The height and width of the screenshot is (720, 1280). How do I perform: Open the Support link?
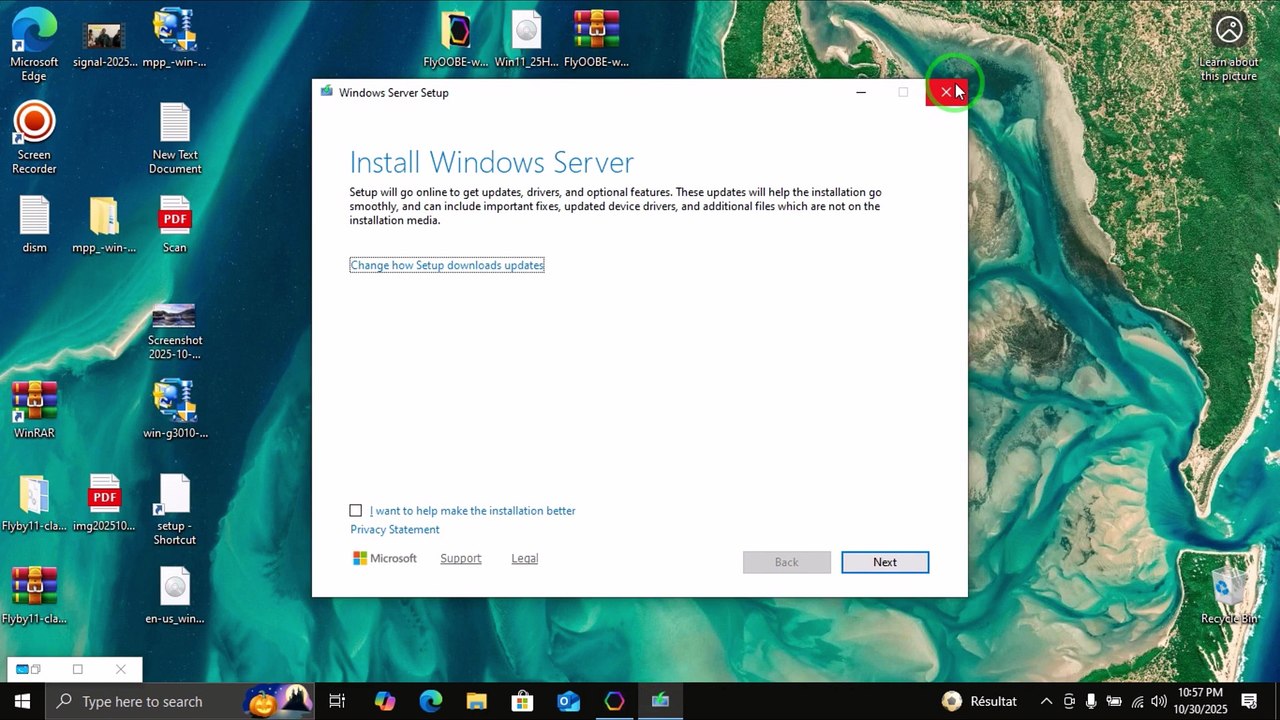pos(461,558)
